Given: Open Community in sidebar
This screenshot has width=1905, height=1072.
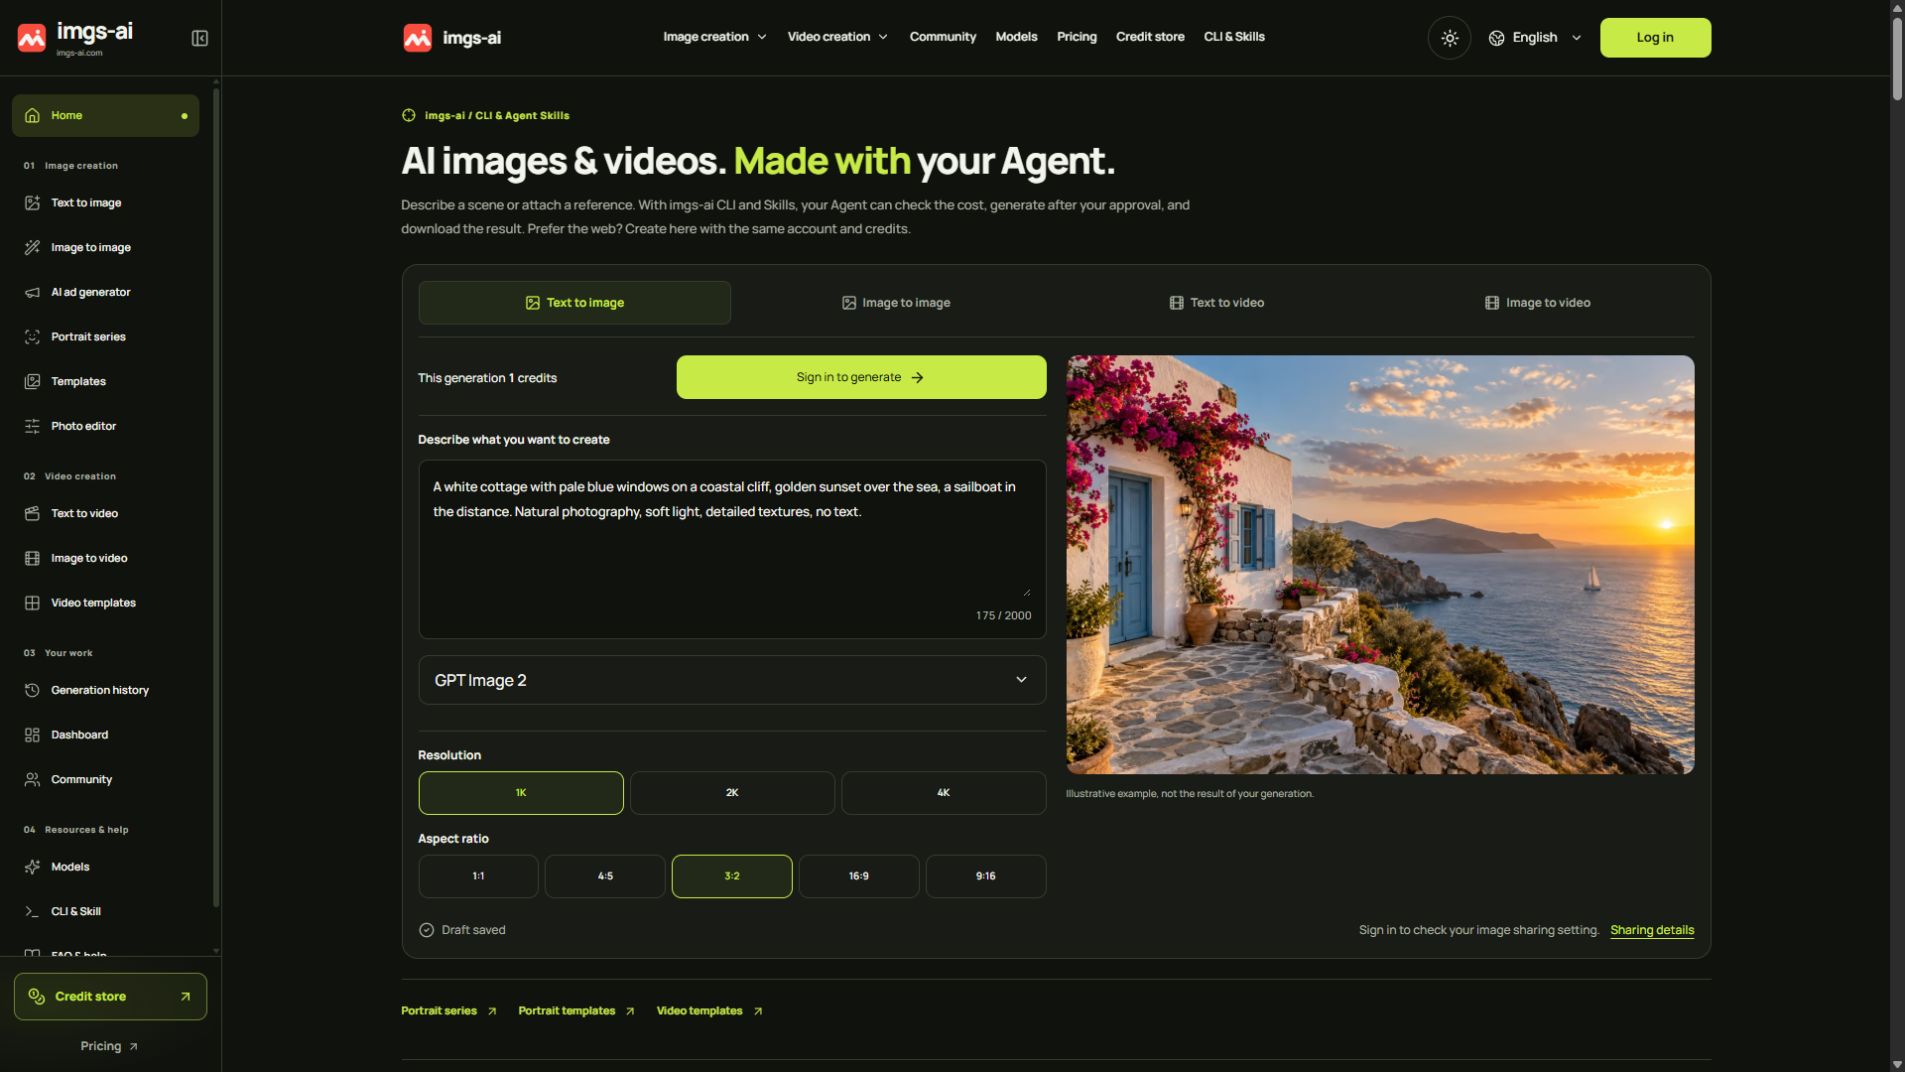Looking at the screenshot, I should pyautogui.click(x=105, y=779).
